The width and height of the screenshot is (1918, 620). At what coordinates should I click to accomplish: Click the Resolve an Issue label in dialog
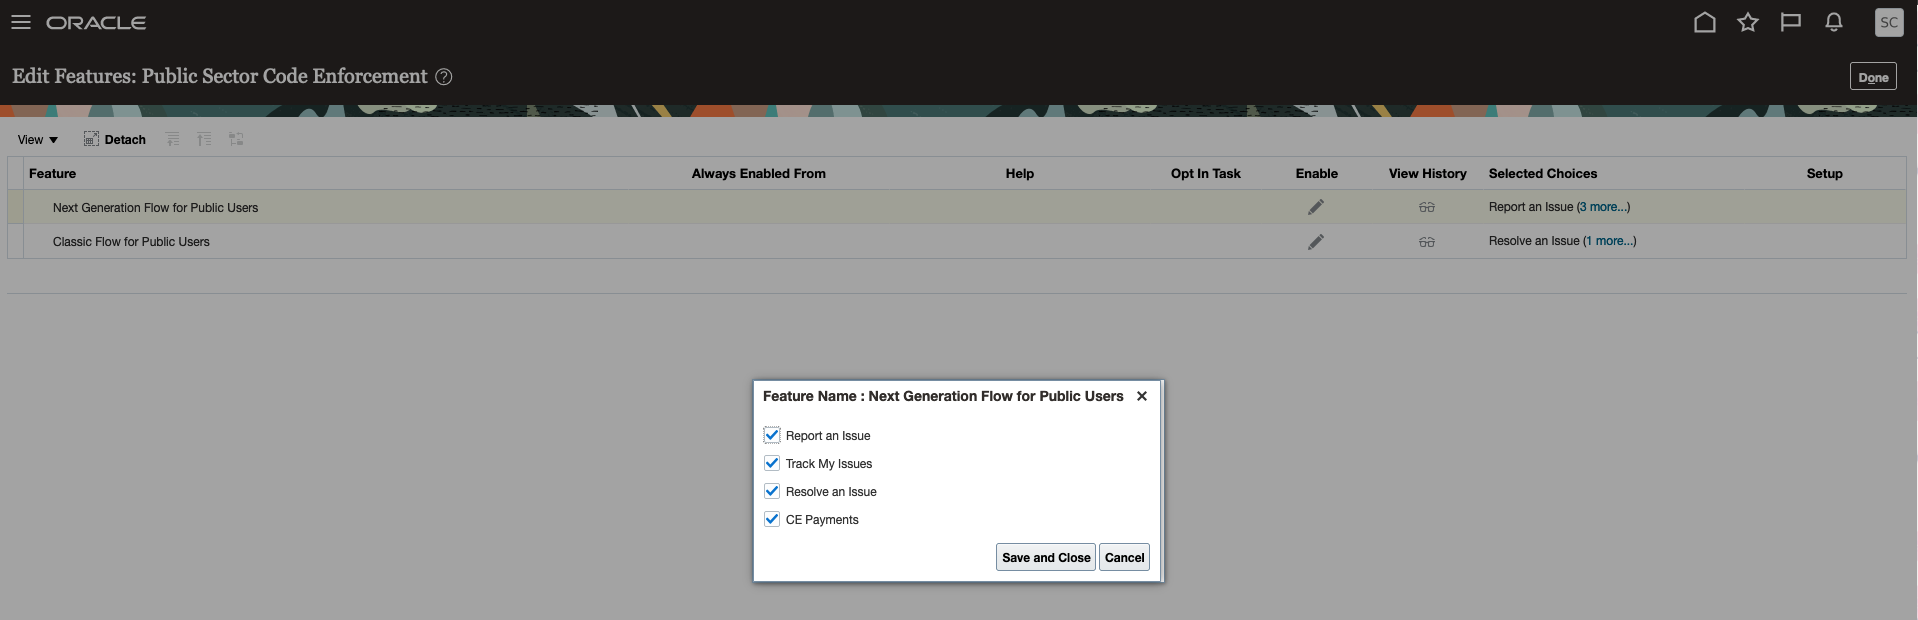click(831, 492)
